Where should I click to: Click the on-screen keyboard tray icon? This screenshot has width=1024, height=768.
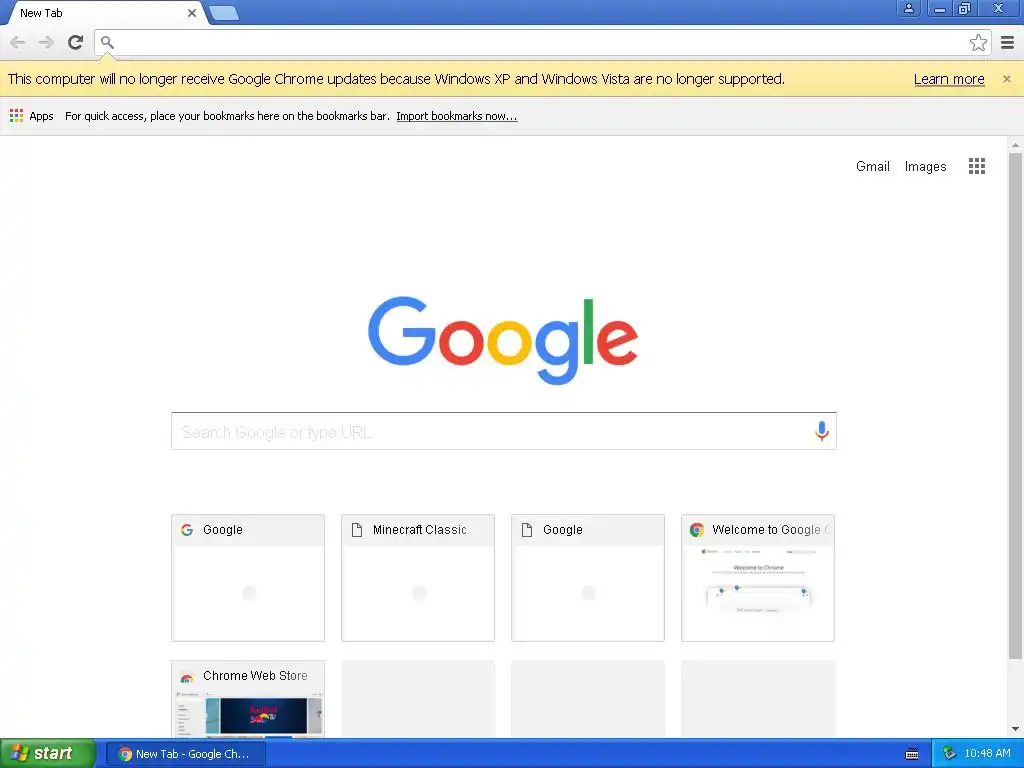pos(912,754)
